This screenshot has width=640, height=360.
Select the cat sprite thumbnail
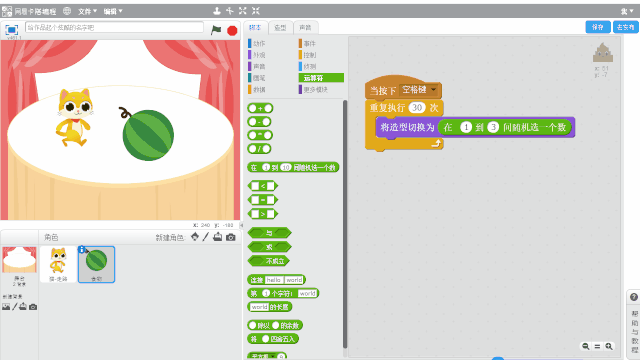tap(58, 264)
